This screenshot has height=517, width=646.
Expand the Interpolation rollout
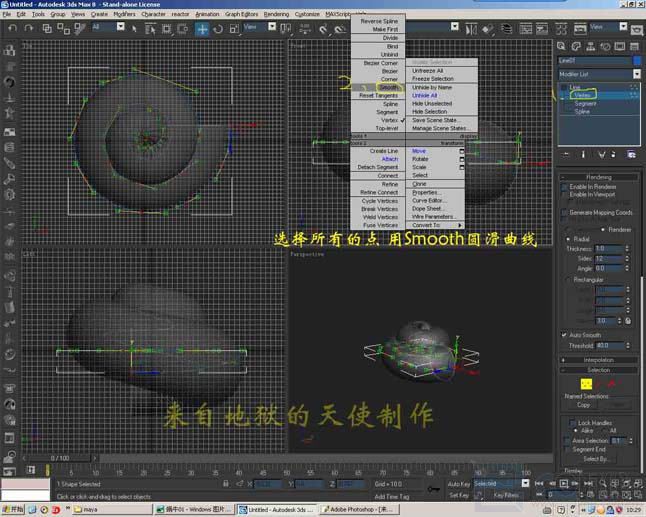[599, 360]
